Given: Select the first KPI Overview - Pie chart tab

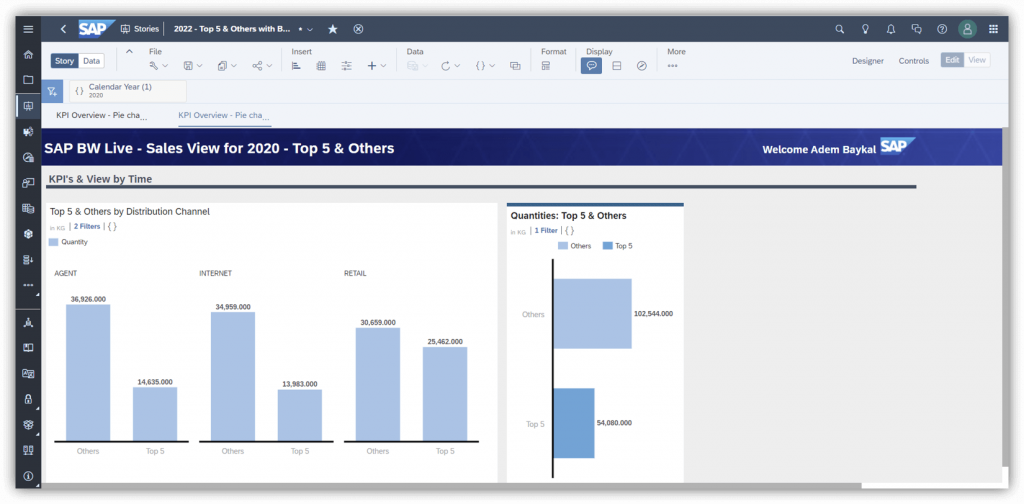Looking at the screenshot, I should (x=102, y=116).
